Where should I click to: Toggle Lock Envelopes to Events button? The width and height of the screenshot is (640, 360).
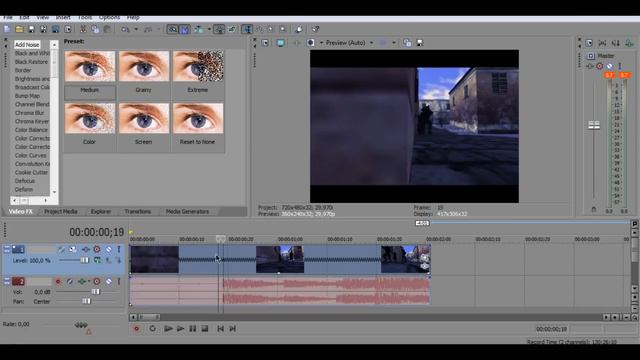point(219,29)
